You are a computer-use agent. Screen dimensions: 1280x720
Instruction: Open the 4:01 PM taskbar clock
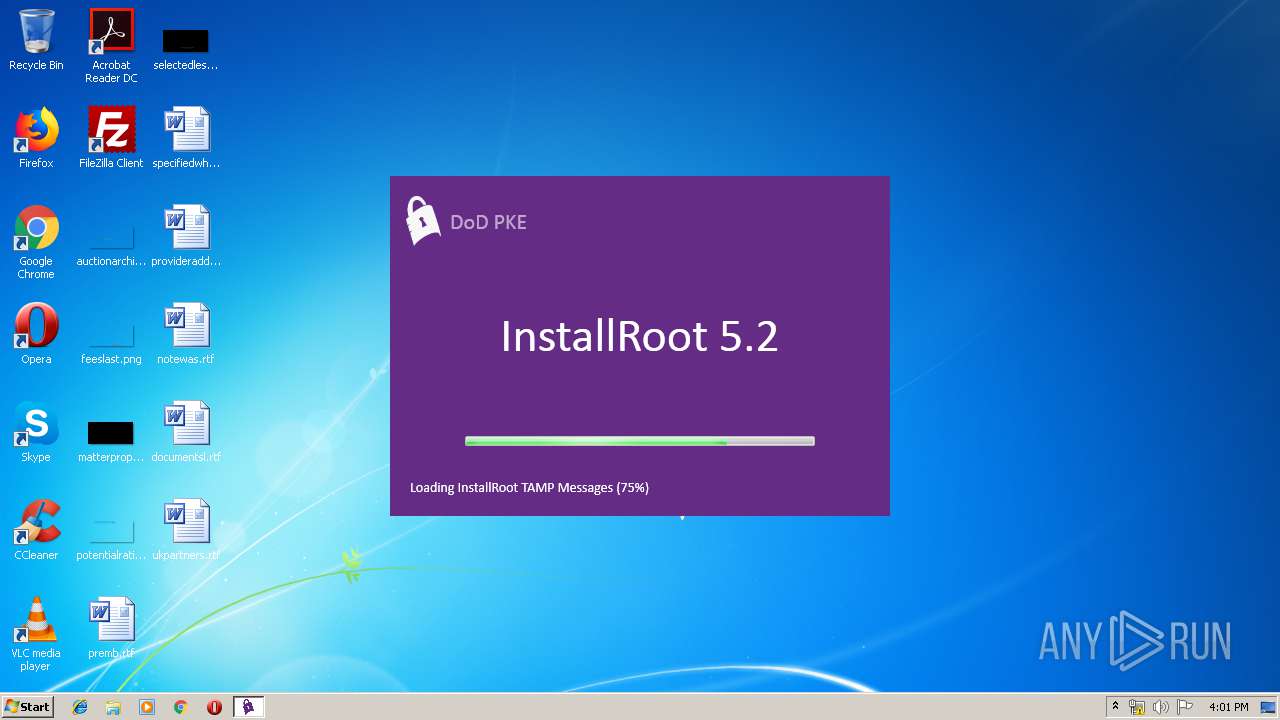tap(1228, 707)
